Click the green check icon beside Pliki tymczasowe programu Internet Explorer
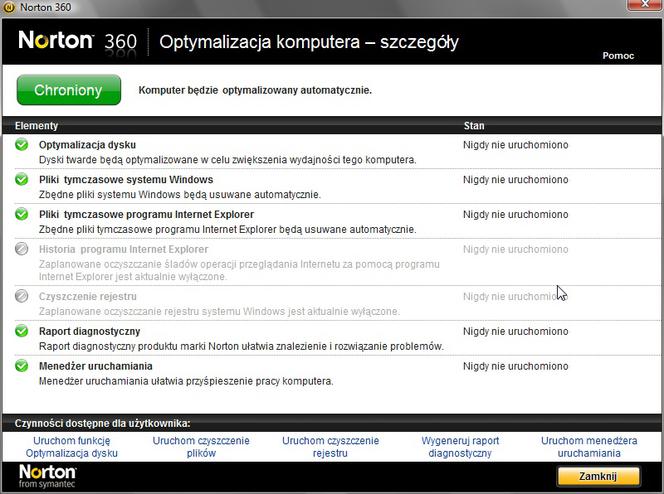Viewport: 664px width, 494px height. [x=22, y=214]
